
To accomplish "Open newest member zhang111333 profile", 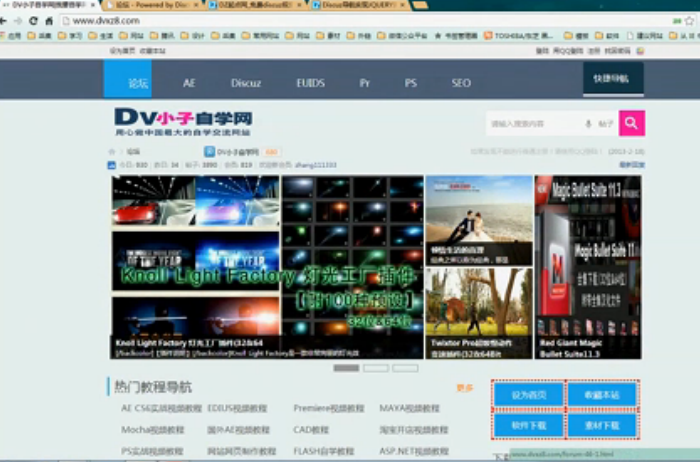I will coord(315,165).
